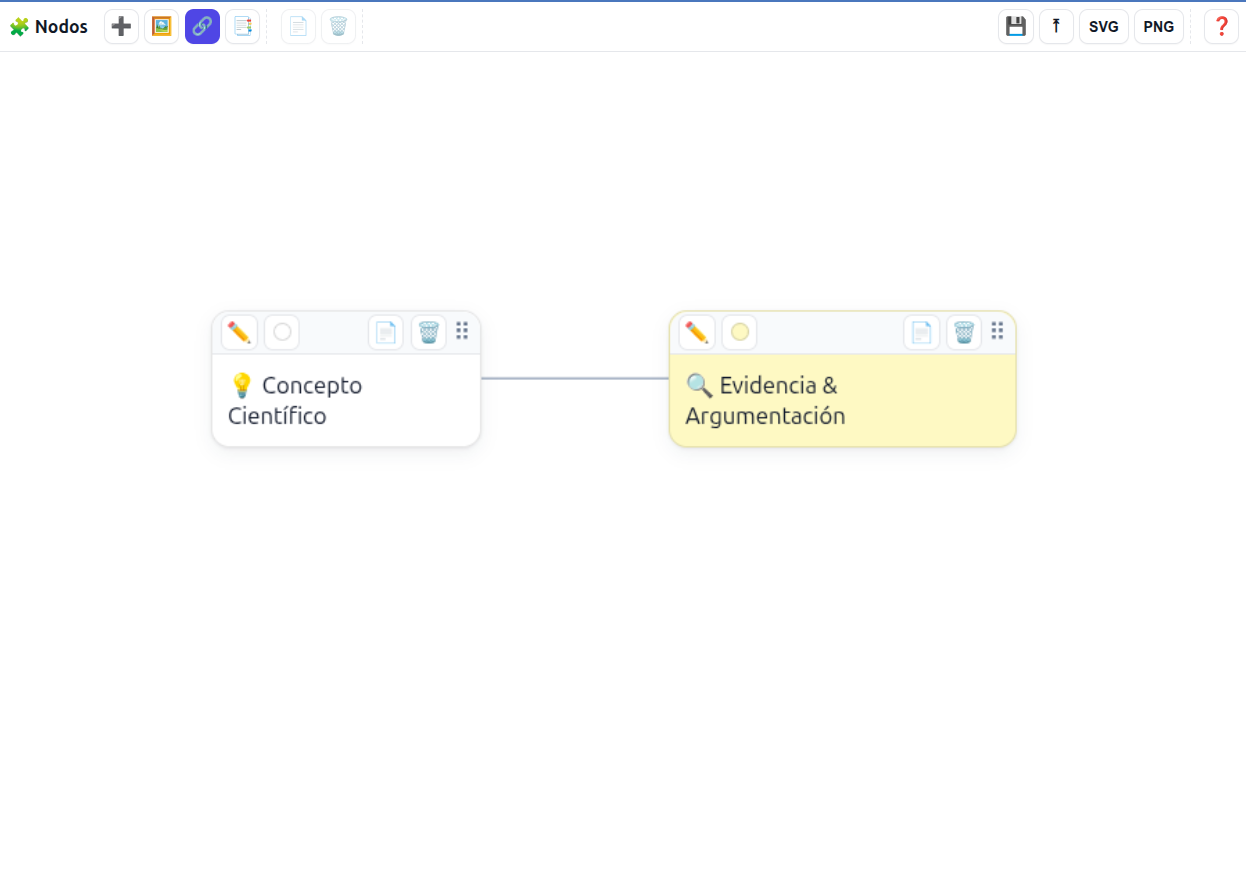Viewport: 1246px width, 882px height.
Task: Insert an image node from the toolbar
Action: click(x=161, y=26)
